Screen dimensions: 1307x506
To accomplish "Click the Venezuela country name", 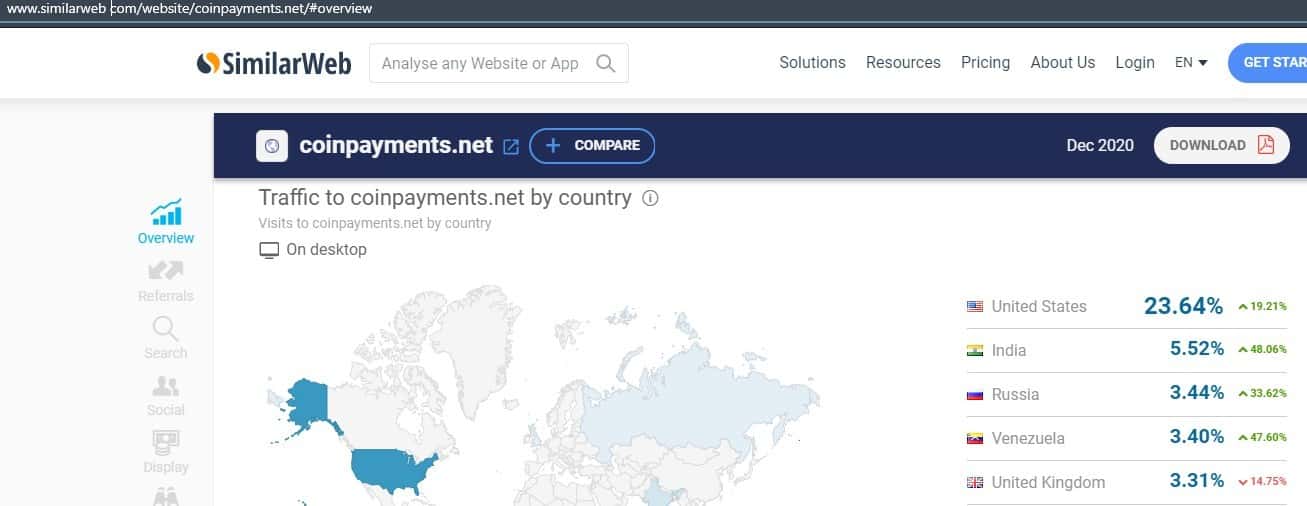I will 1028,439.
